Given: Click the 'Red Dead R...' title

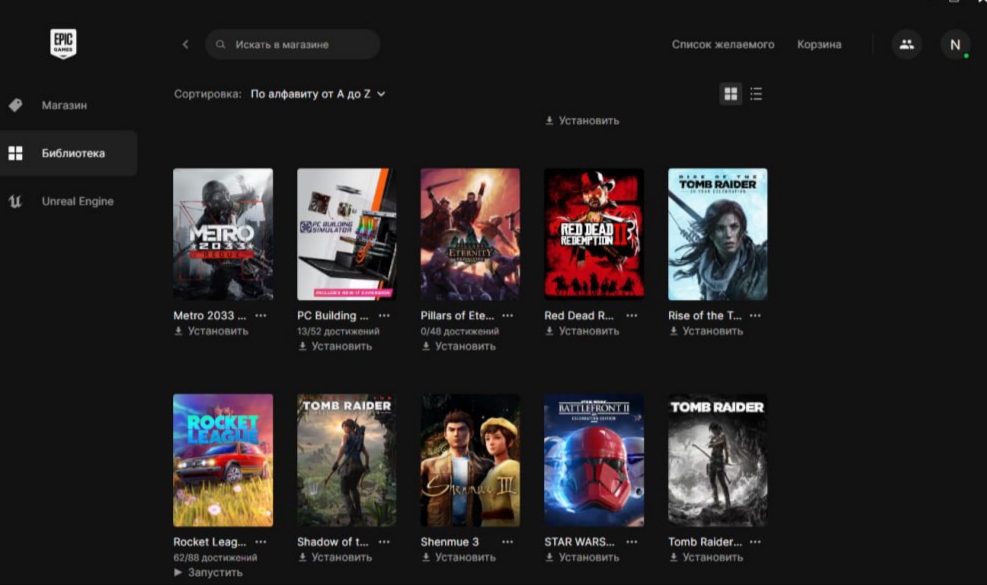Looking at the screenshot, I should [x=579, y=315].
